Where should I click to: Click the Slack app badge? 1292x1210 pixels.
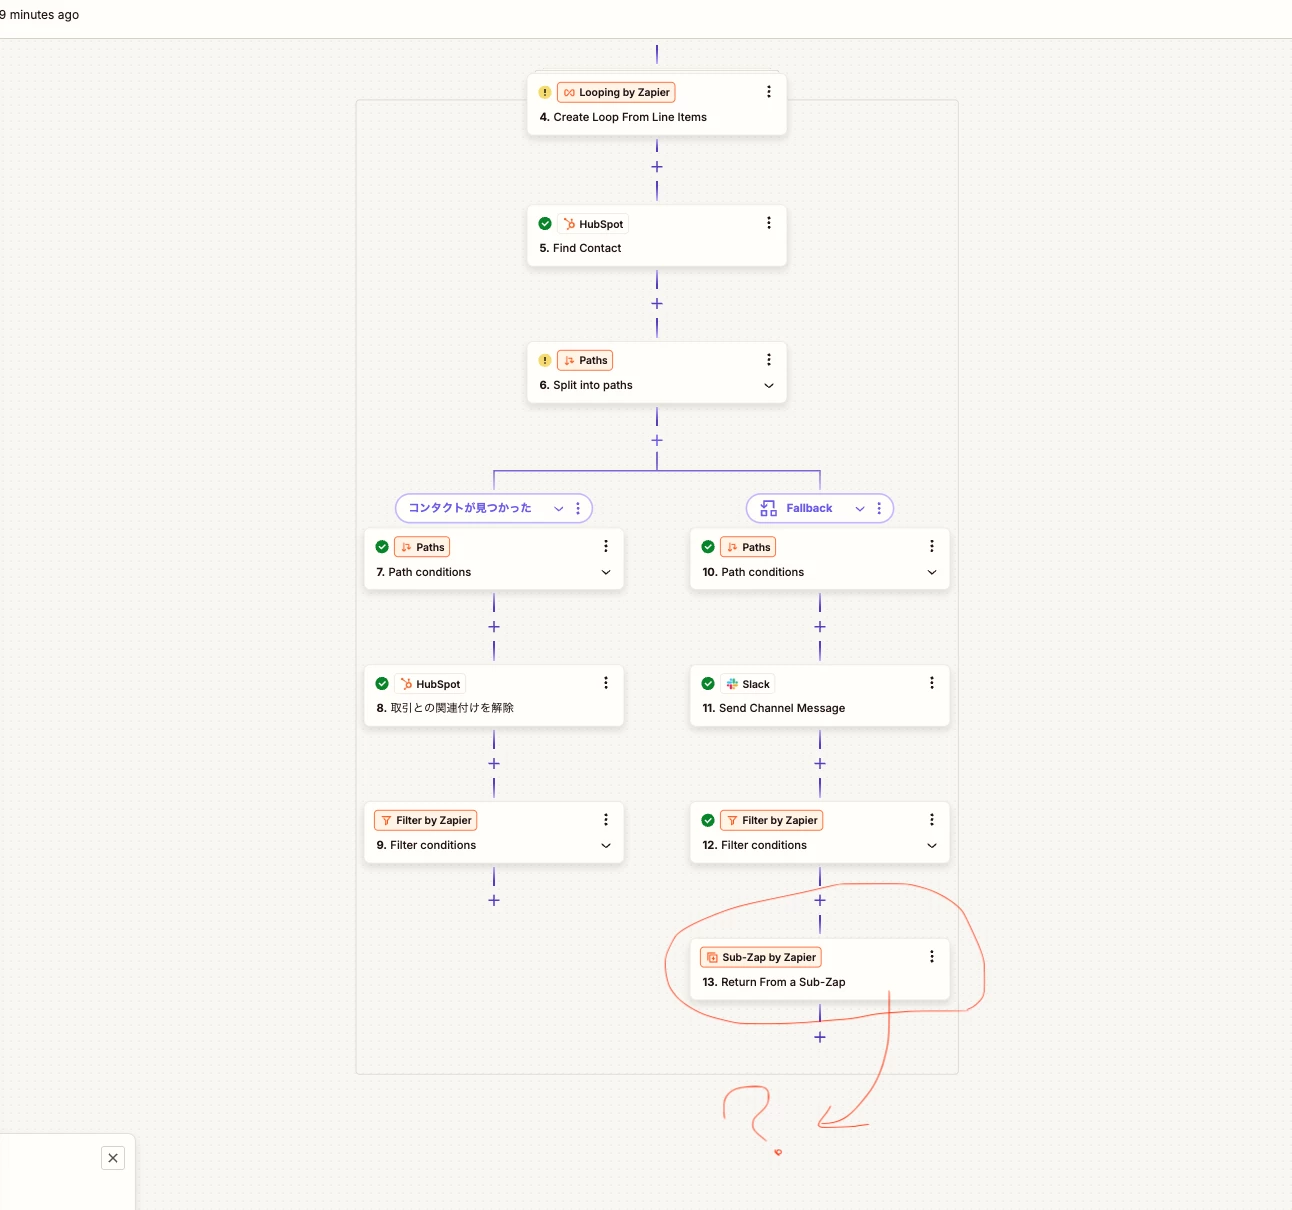(748, 684)
